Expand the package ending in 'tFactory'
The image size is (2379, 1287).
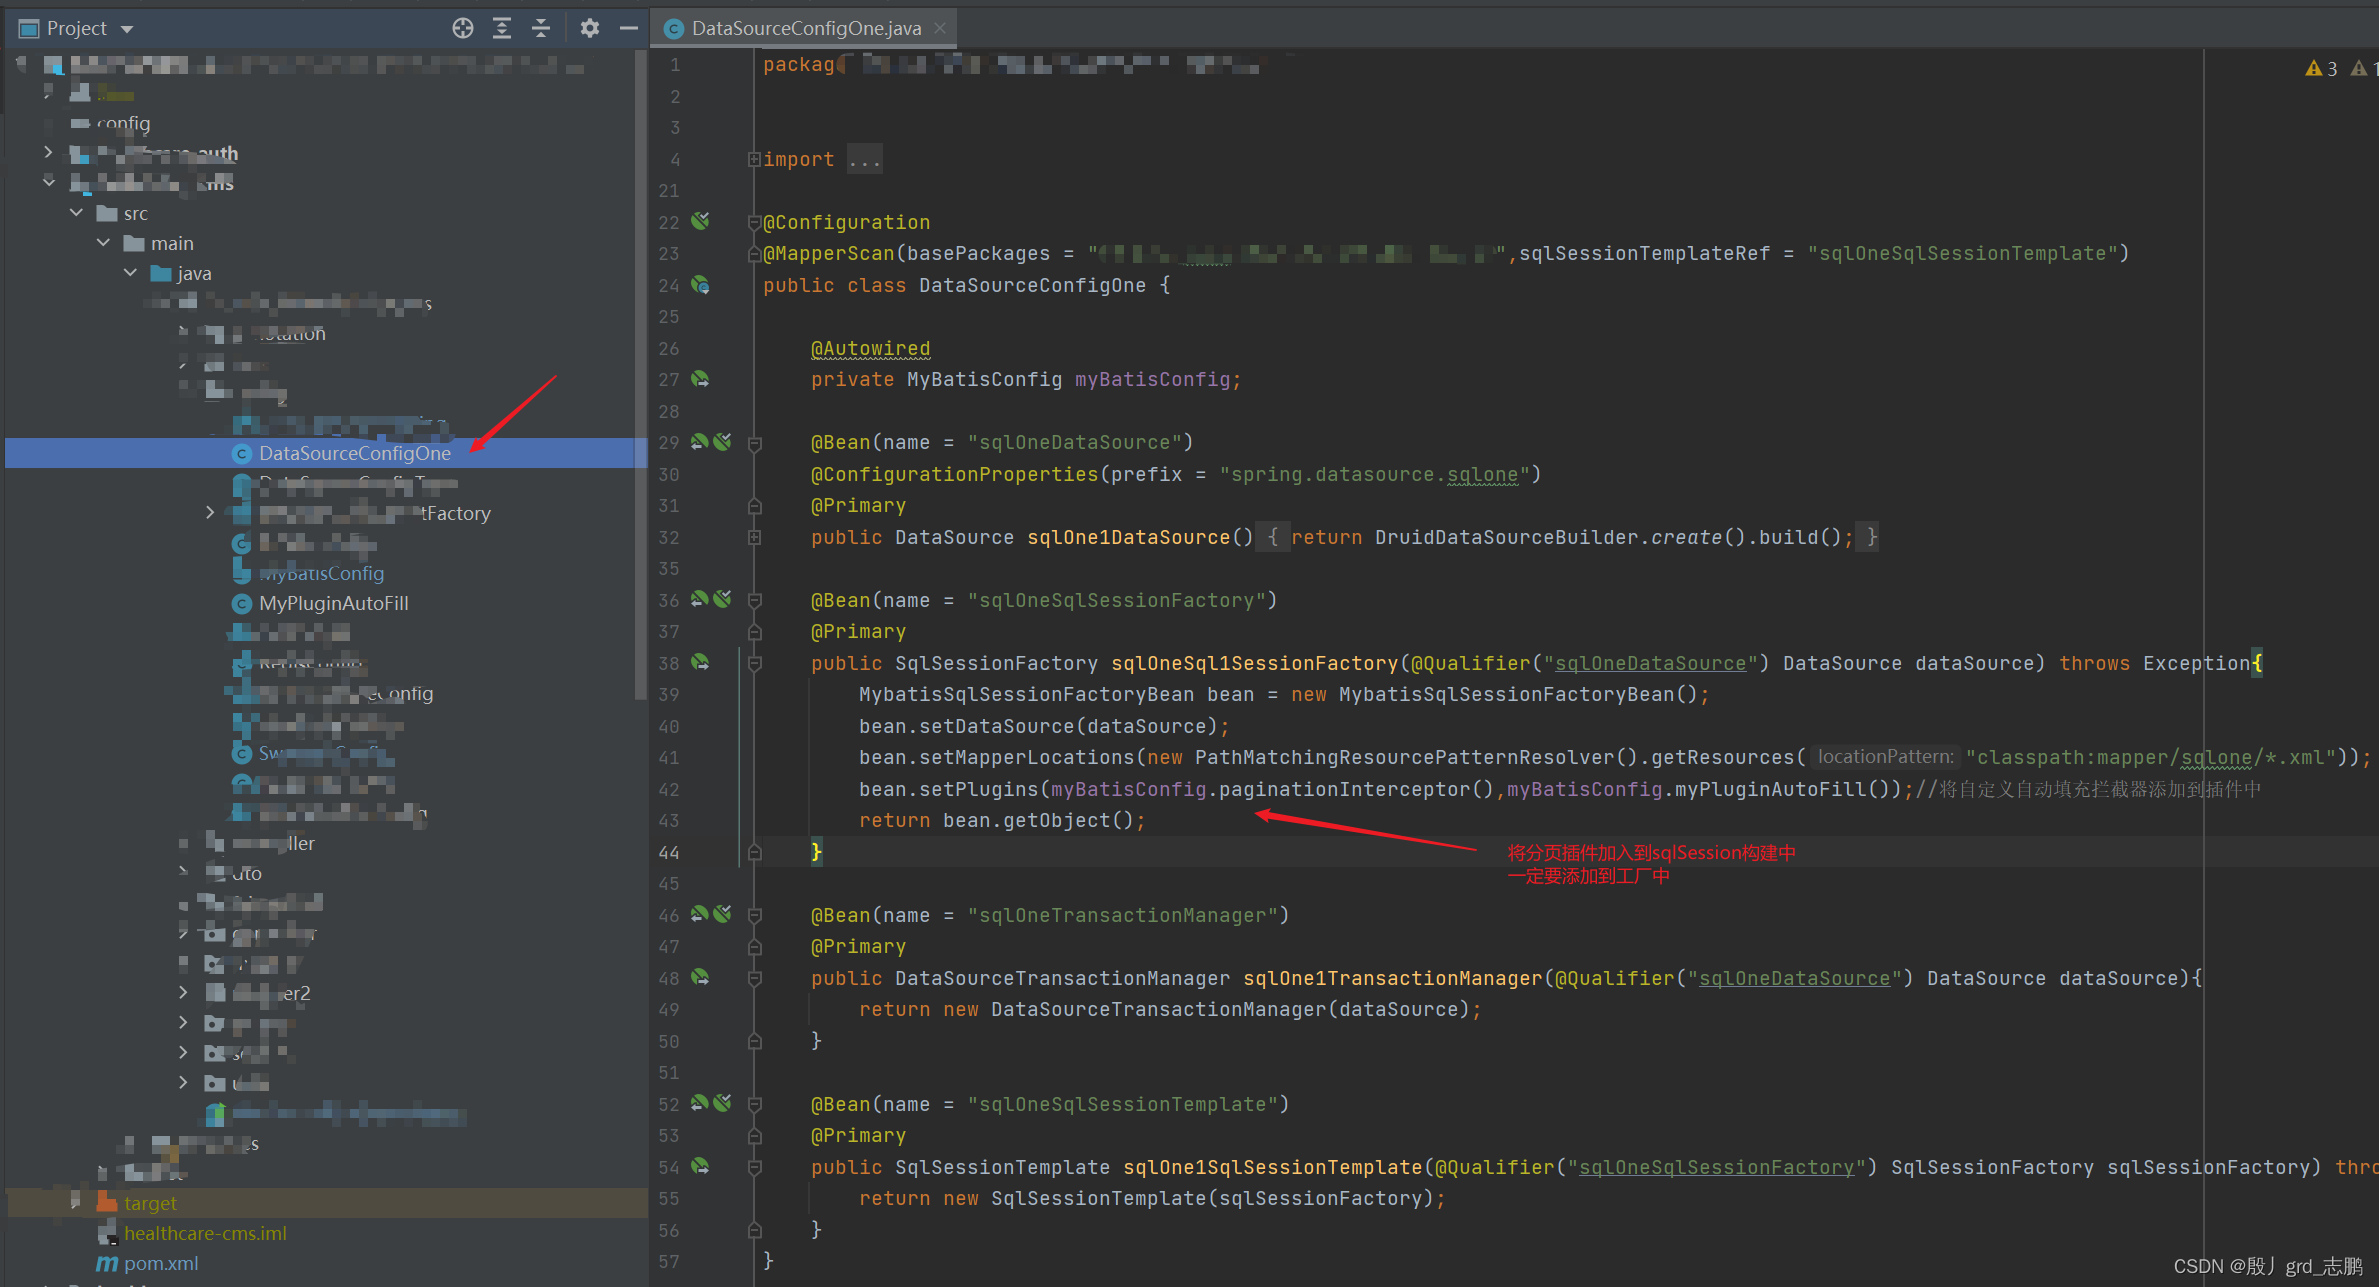pos(210,513)
